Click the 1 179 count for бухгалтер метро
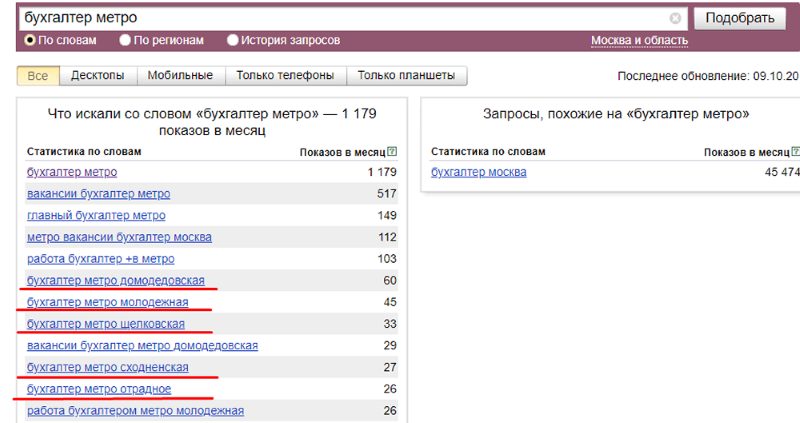Screen dimensions: 800x423 tap(382, 172)
